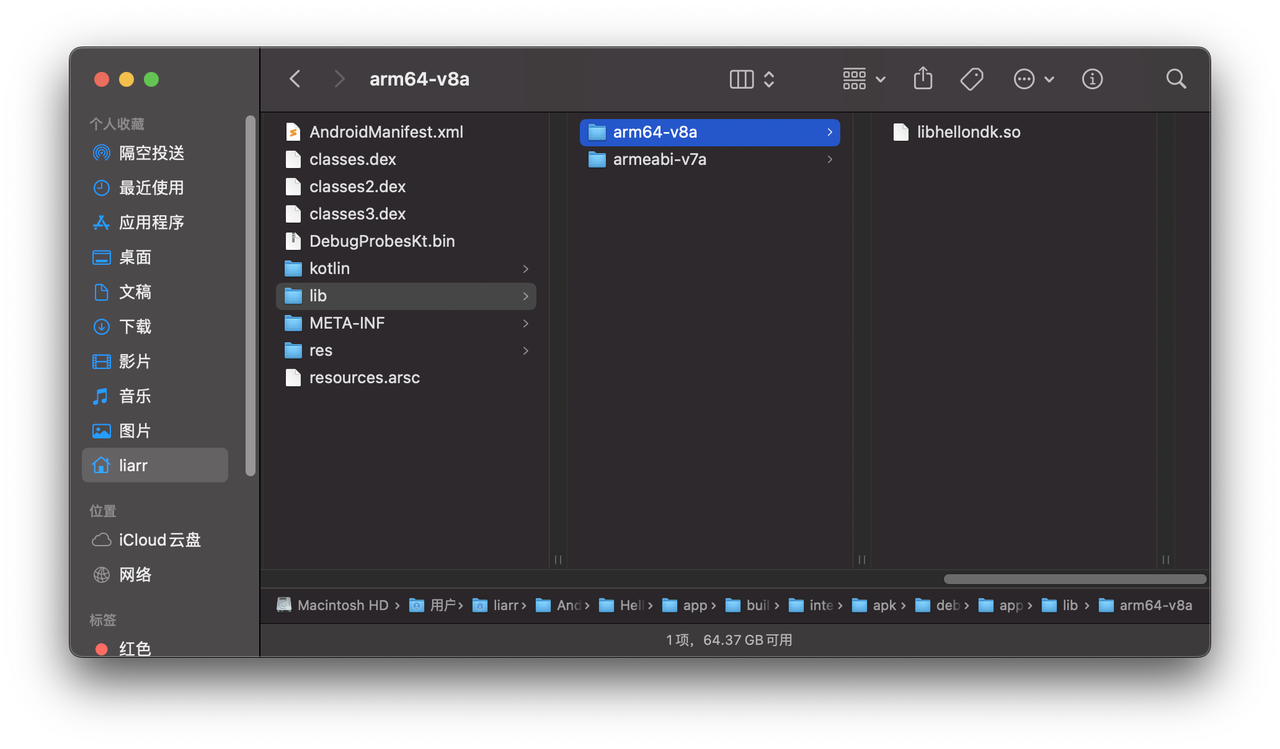
Task: Jump to liarr in path bar
Action: pyautogui.click(x=495, y=605)
